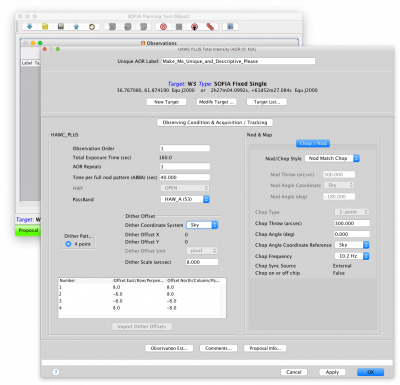400x385 pixels.
Task: Open the Passband HAW_A dropdown
Action: pyautogui.click(x=185, y=199)
